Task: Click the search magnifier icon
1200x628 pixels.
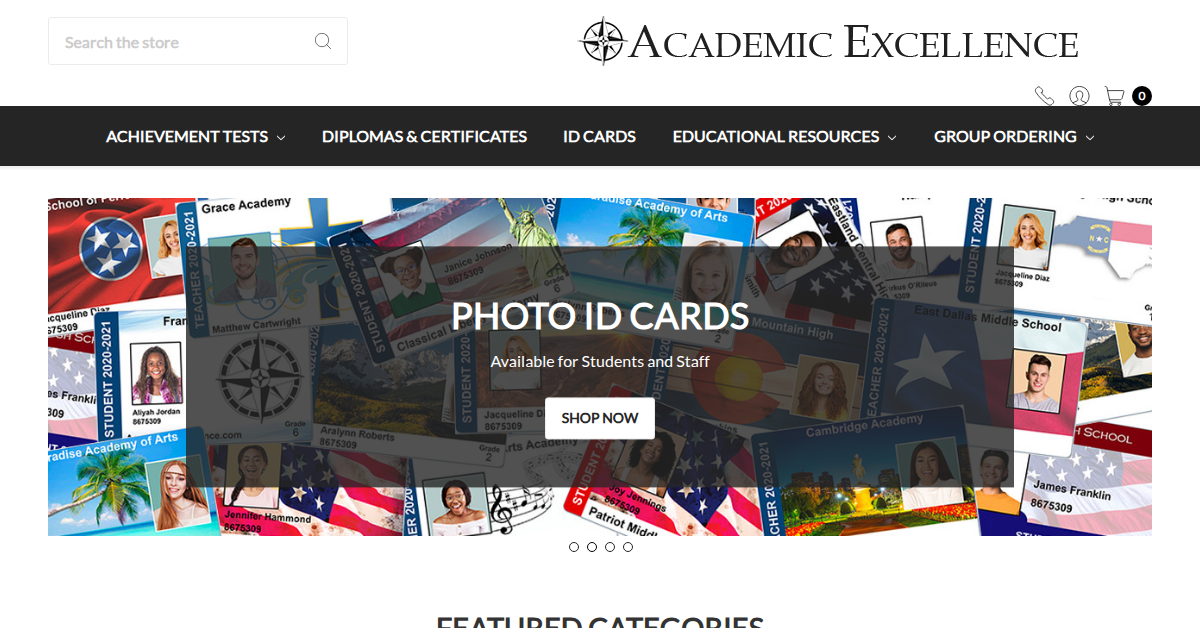Action: [x=323, y=41]
